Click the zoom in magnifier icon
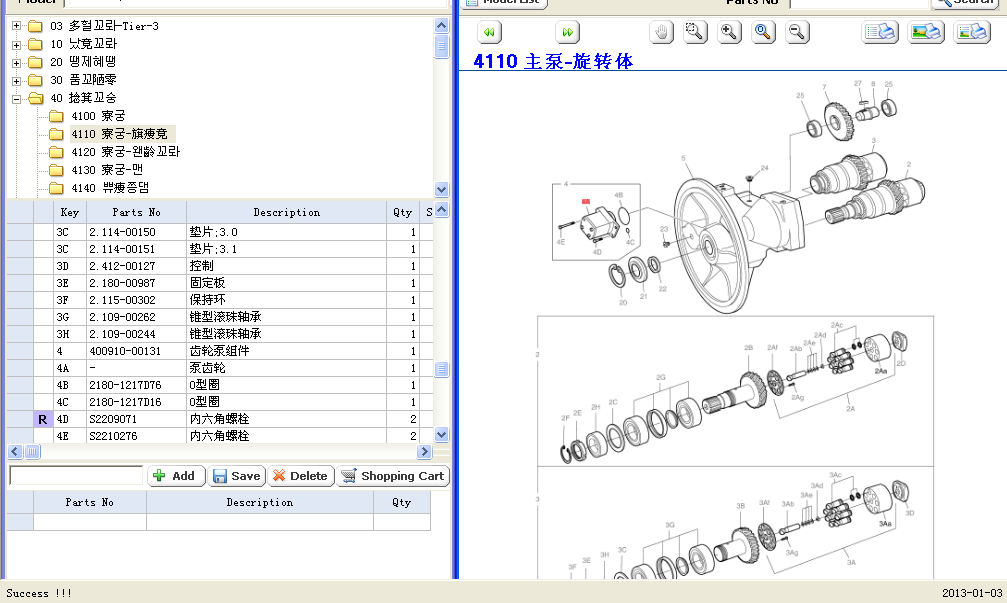Screen dimensions: 1007x603 [729, 32]
